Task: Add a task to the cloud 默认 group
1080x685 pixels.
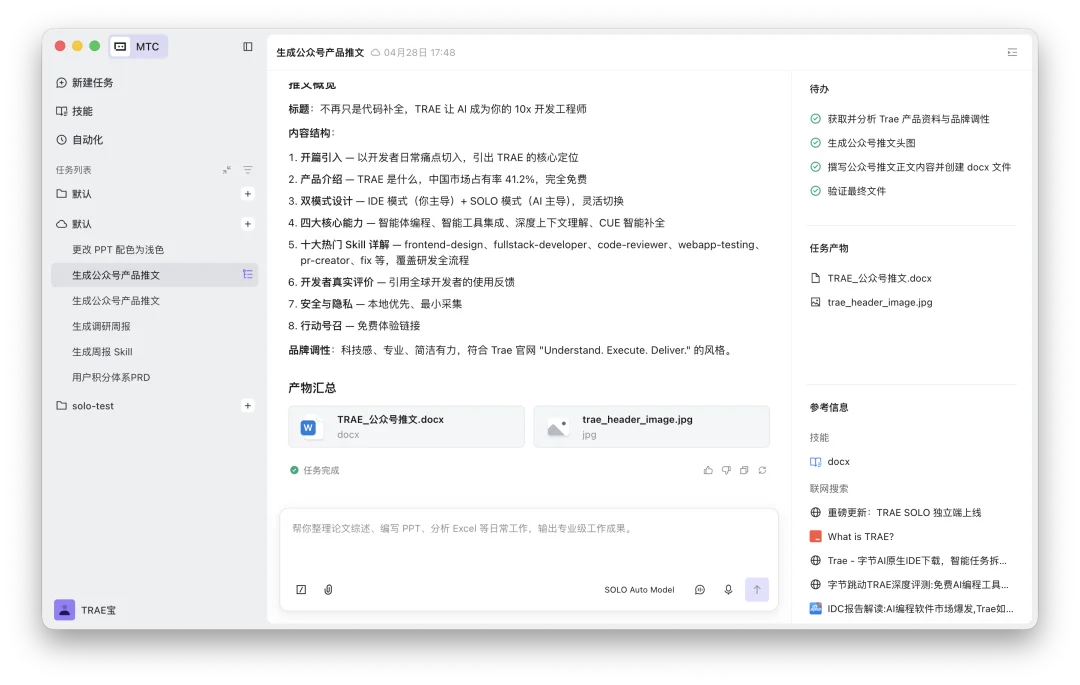Action: click(247, 224)
